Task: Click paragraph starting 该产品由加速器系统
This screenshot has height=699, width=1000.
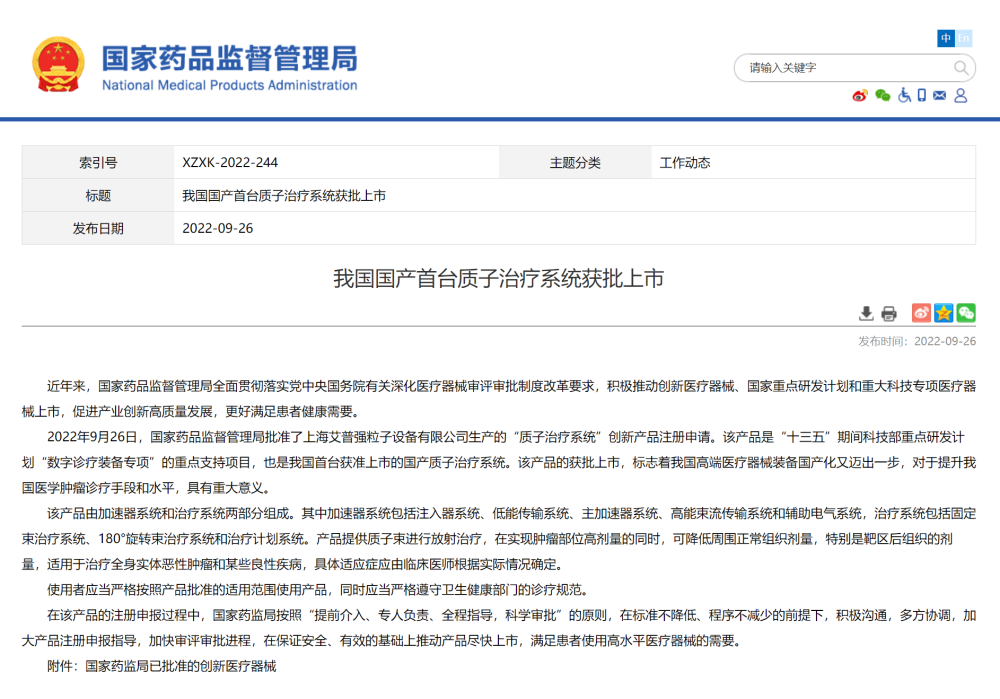Action: click(x=499, y=539)
